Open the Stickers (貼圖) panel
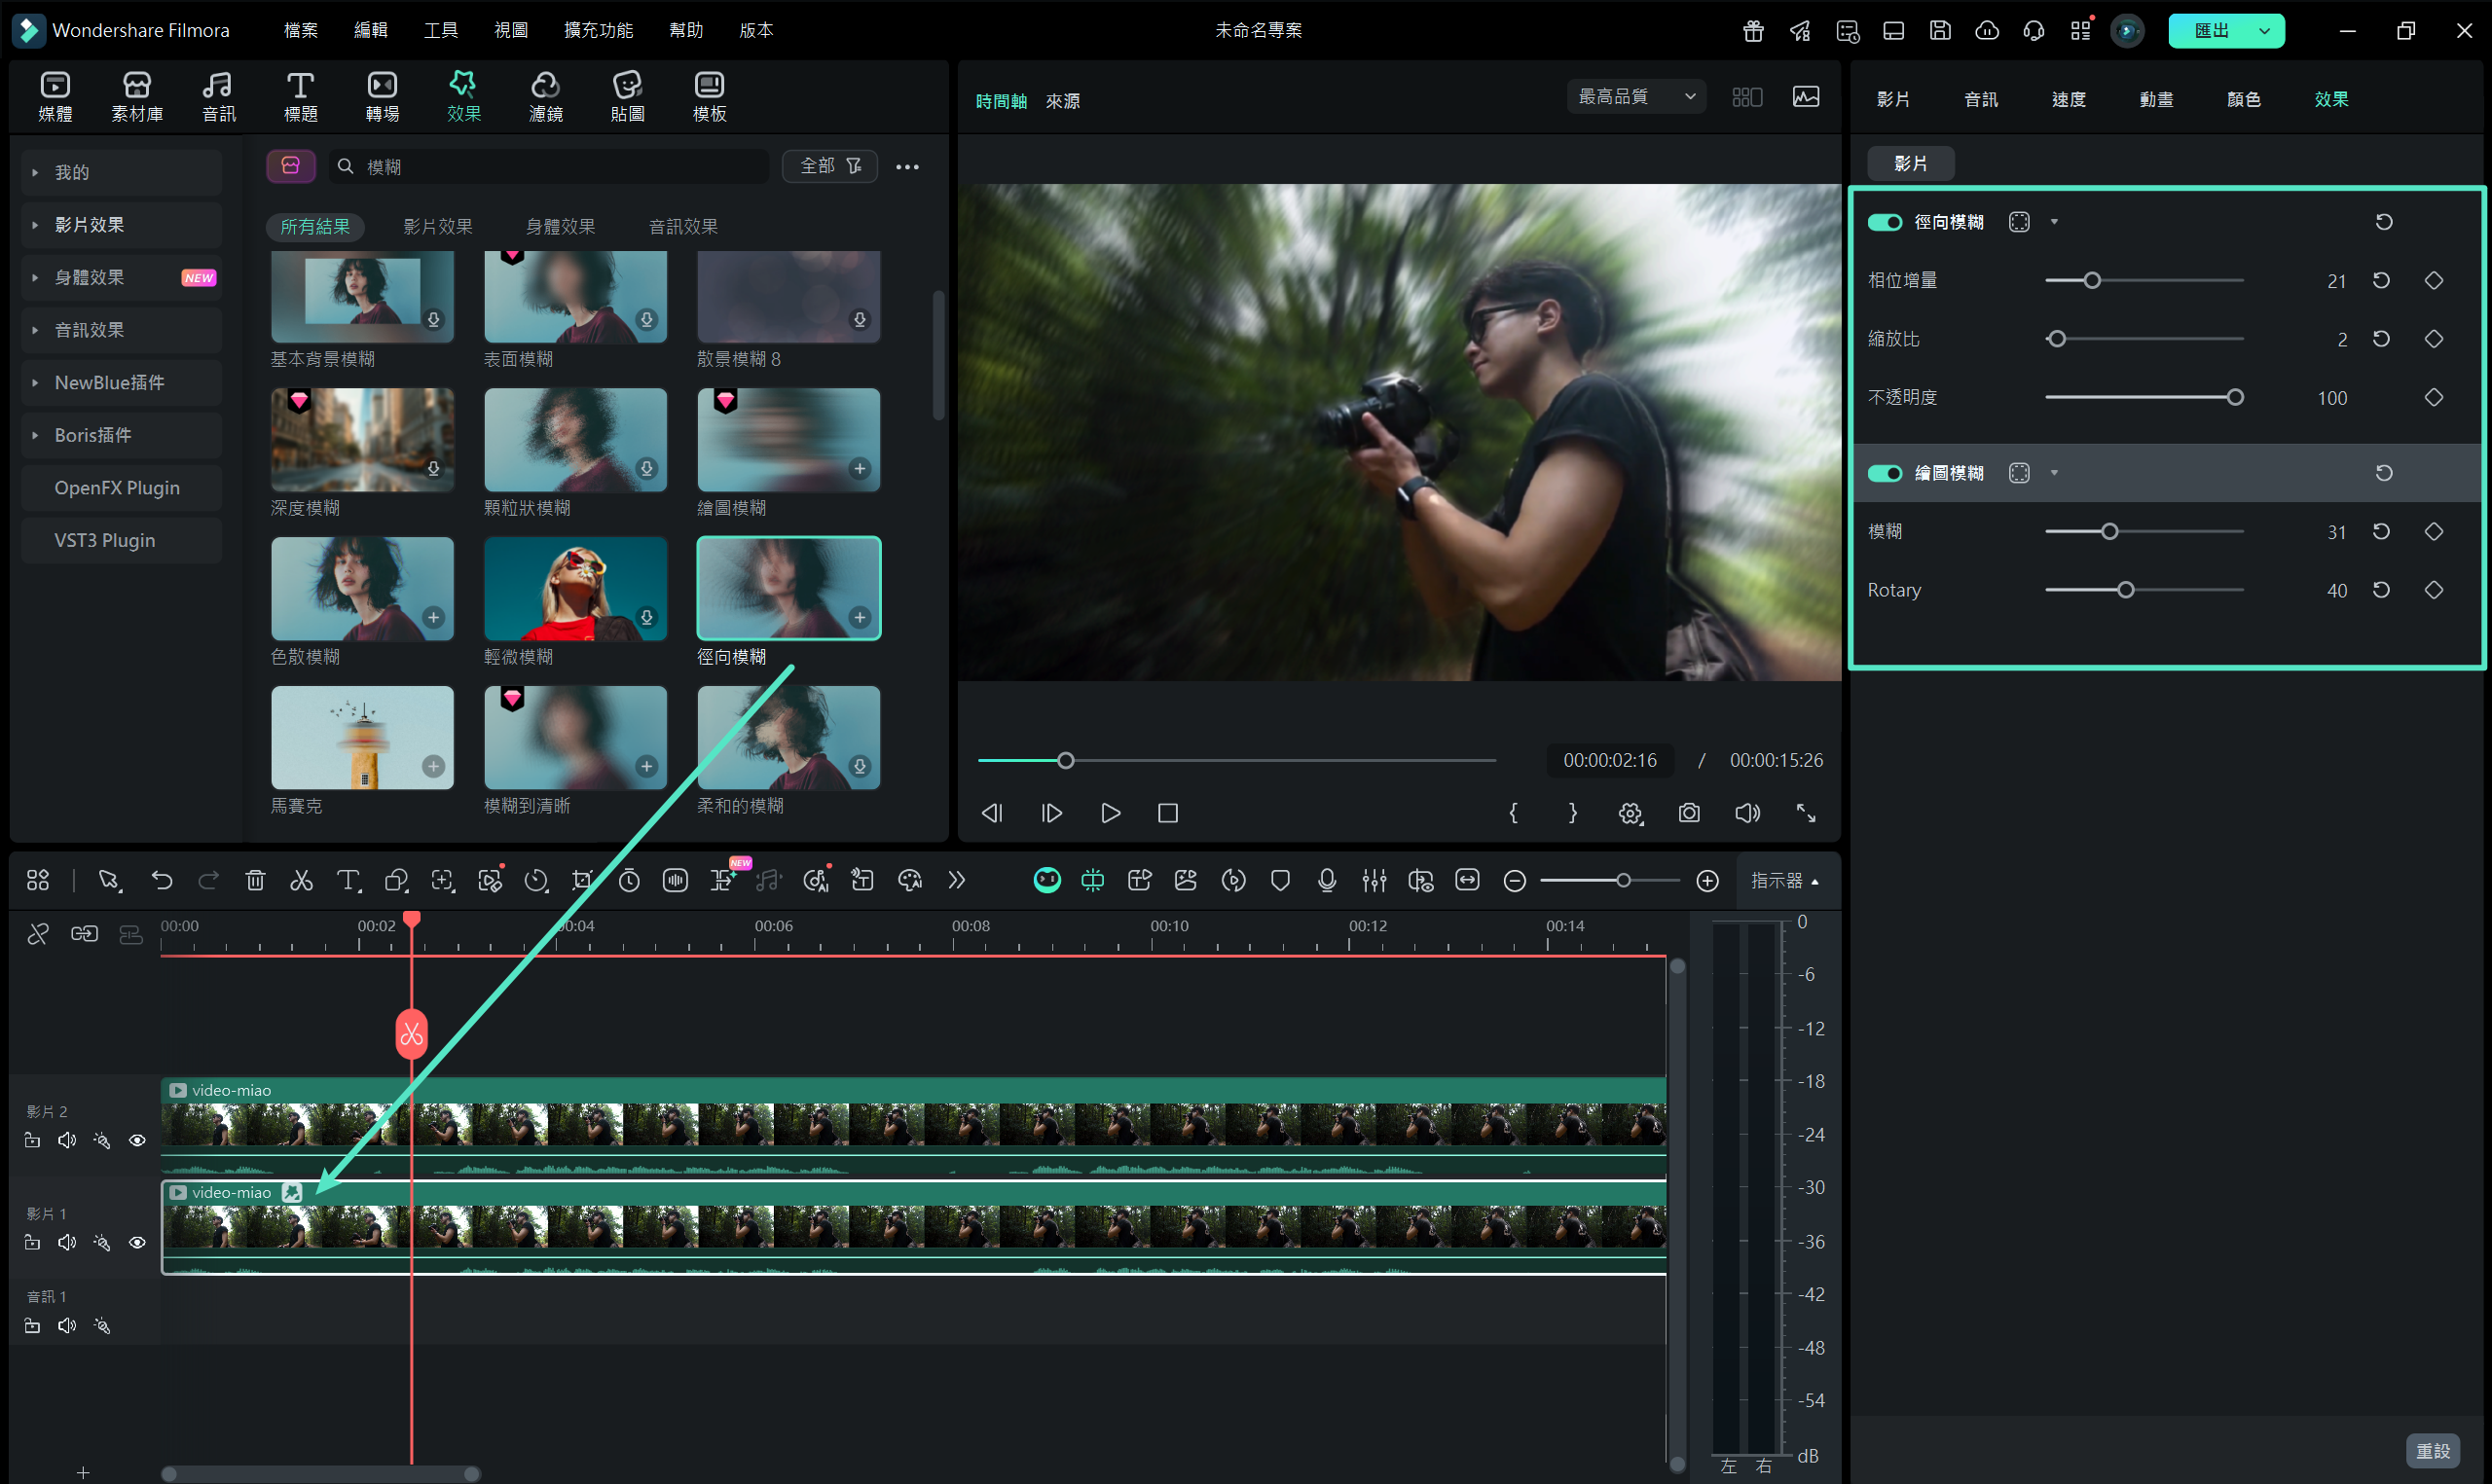Viewport: 2492px width, 1484px height. click(627, 97)
